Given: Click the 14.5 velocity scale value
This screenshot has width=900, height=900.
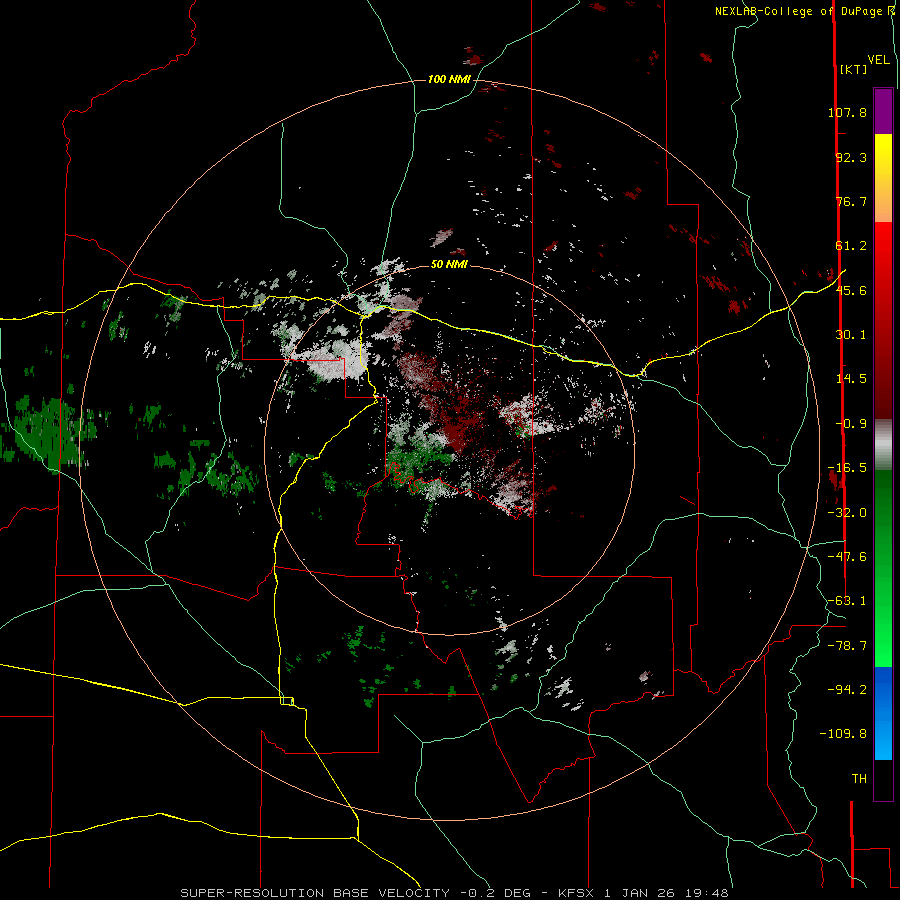Looking at the screenshot, I should pyautogui.click(x=851, y=379).
